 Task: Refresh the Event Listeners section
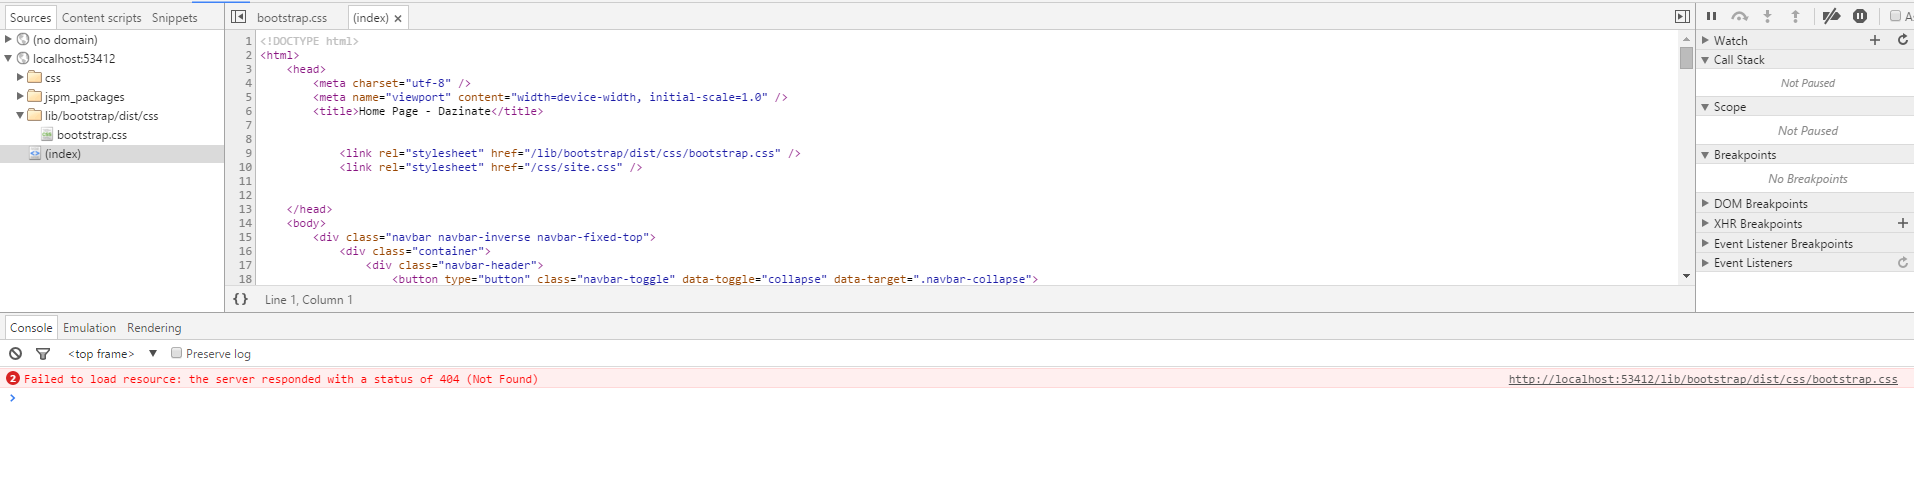coord(1903,262)
